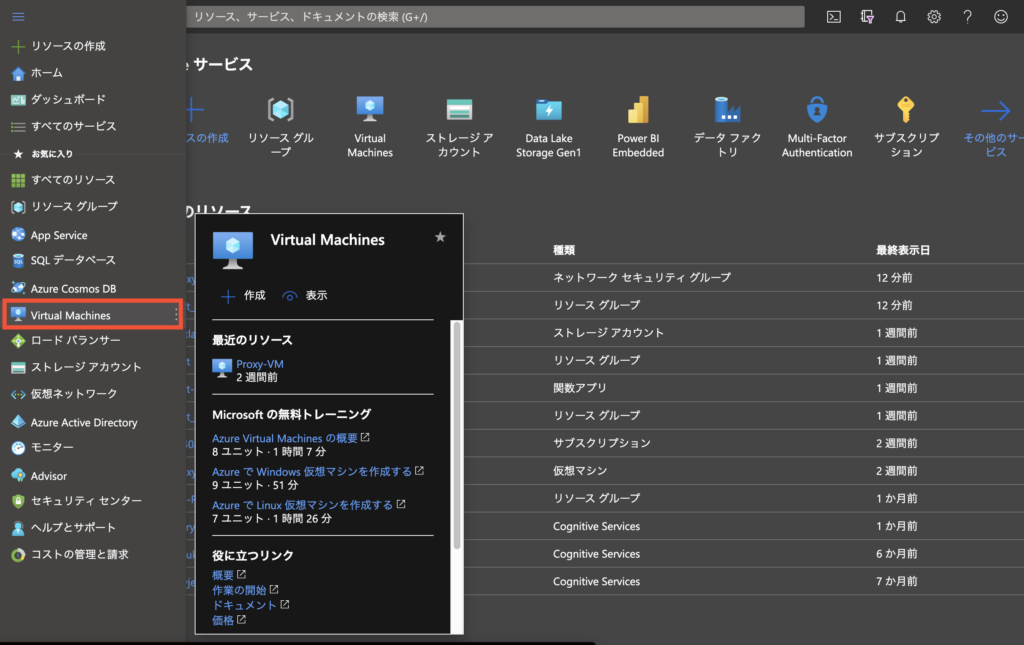This screenshot has height=645, width=1024.
Task: Open the feedback smiley icon
Action: pos(1000,17)
